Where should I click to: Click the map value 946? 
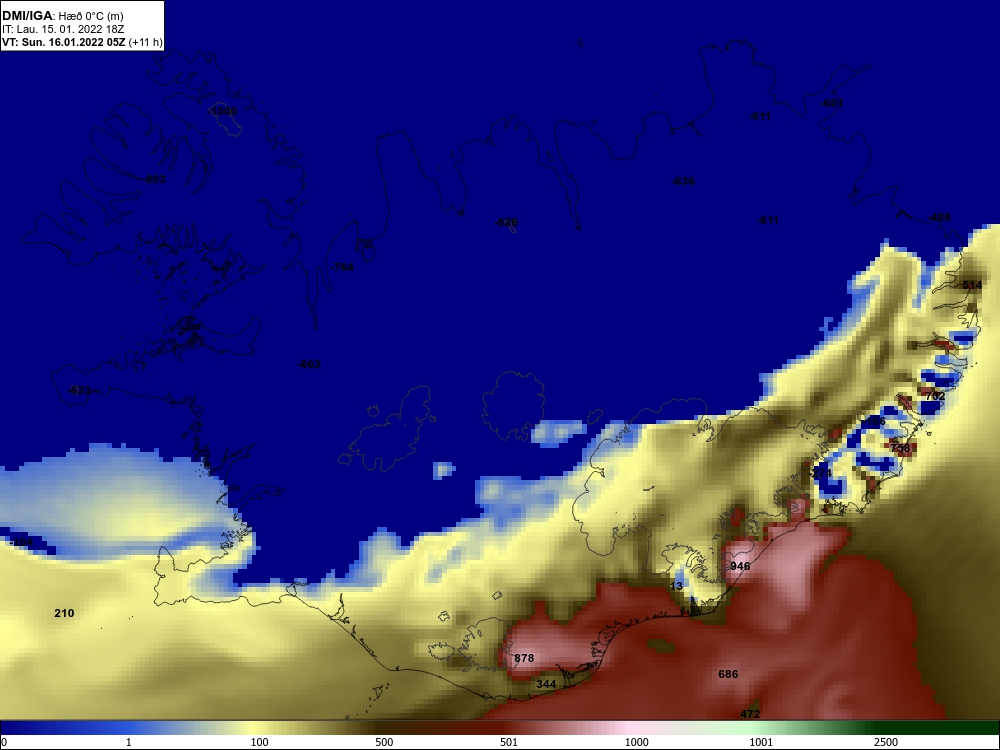pyautogui.click(x=740, y=566)
